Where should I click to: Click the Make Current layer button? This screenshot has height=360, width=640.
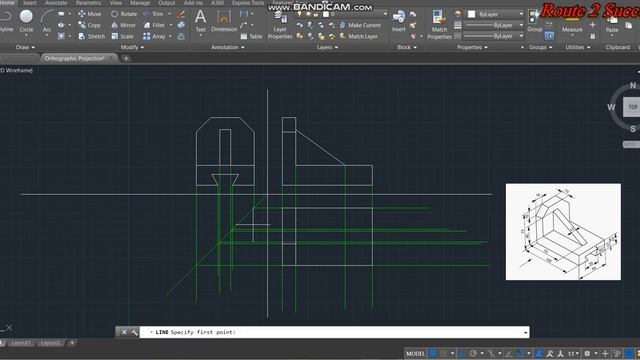[x=360, y=25]
